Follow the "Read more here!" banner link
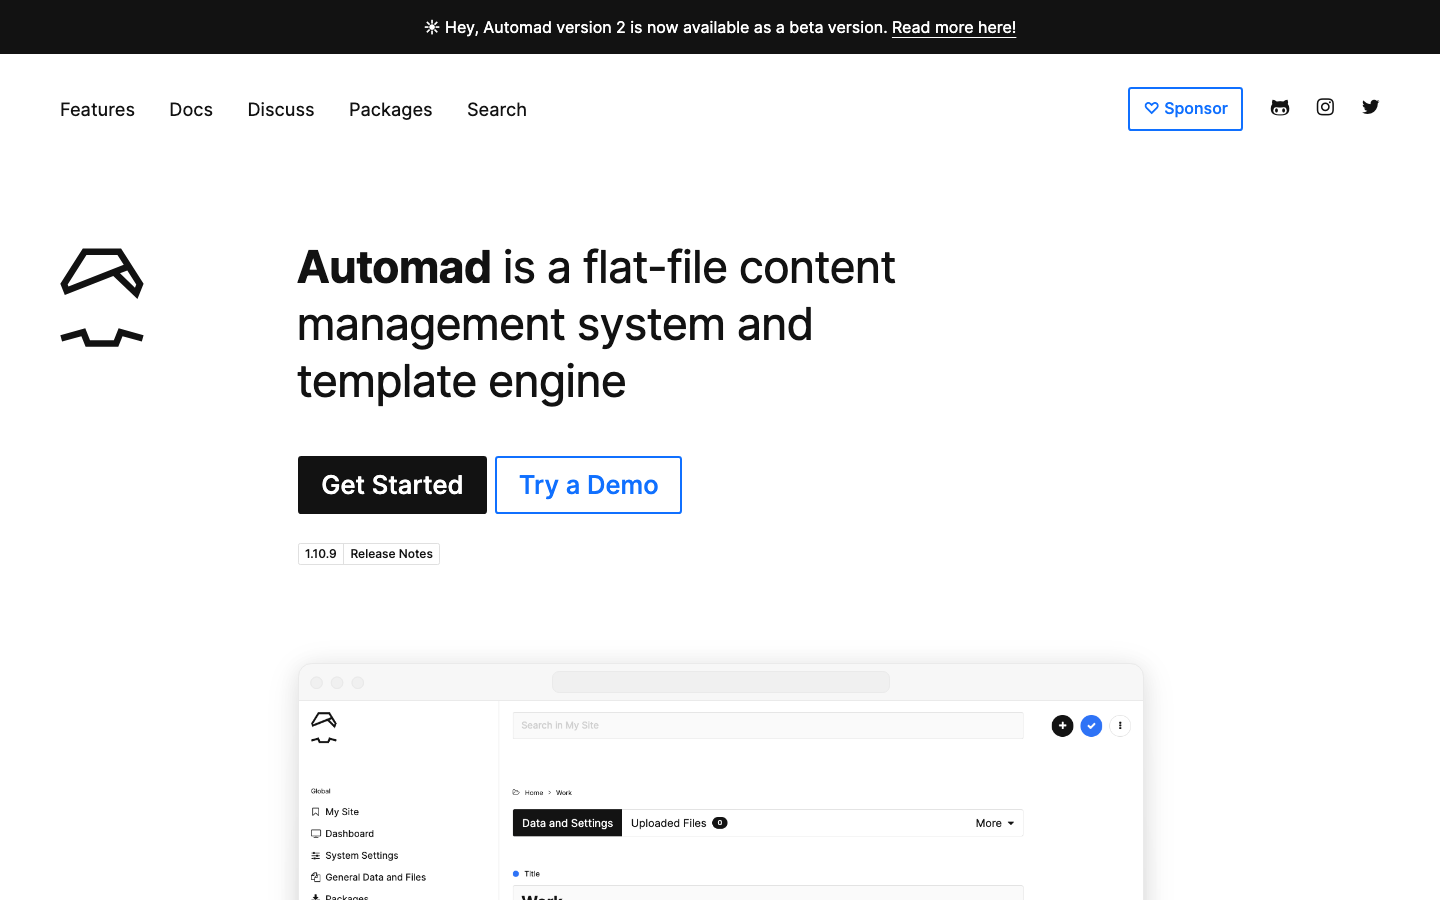This screenshot has width=1440, height=900. point(954,27)
